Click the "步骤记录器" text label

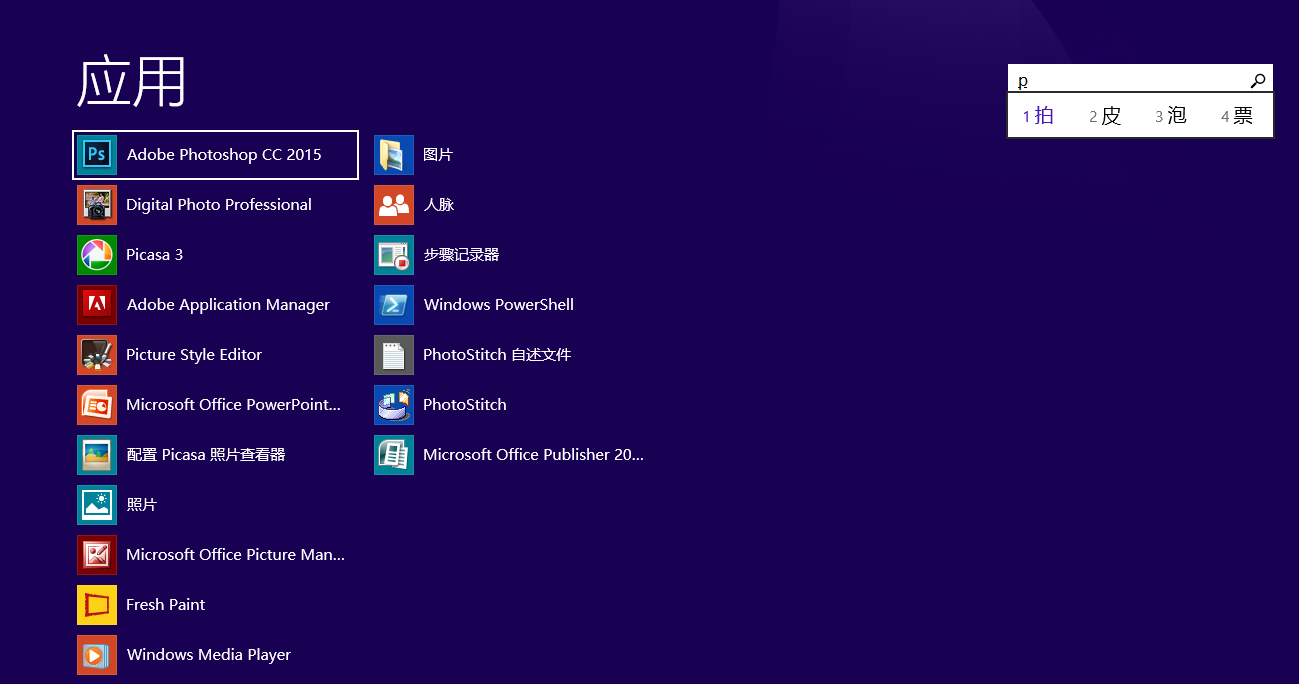coord(461,255)
